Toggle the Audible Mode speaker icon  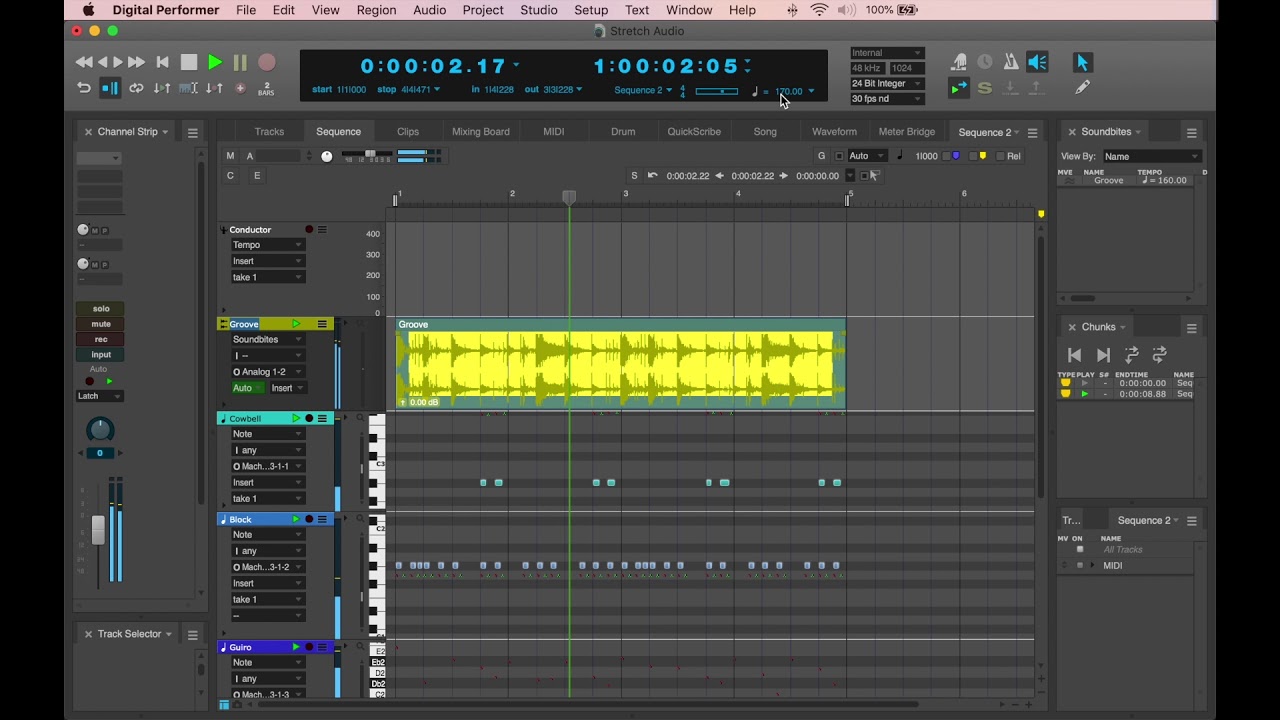1037,62
